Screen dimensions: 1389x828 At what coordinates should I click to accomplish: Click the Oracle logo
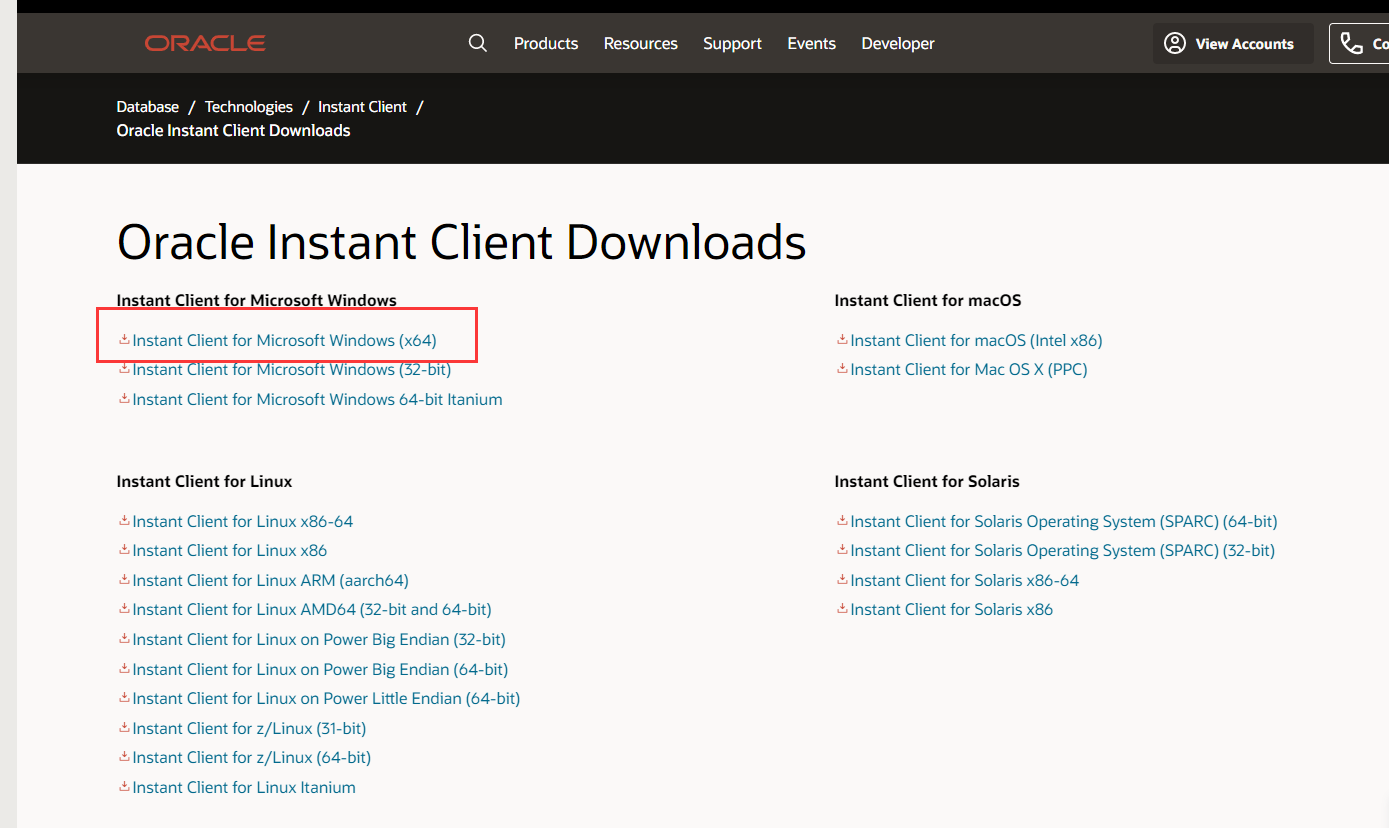point(204,42)
